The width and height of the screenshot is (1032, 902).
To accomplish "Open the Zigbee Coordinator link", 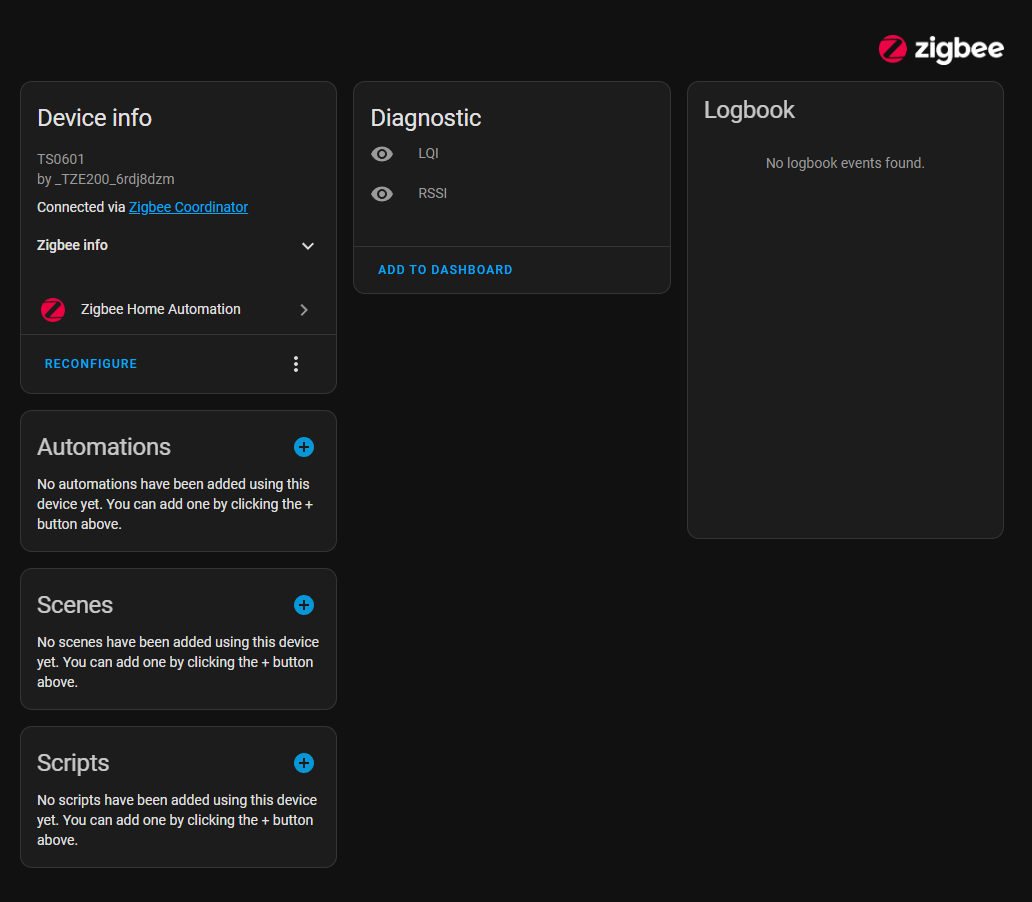I will pyautogui.click(x=188, y=207).
